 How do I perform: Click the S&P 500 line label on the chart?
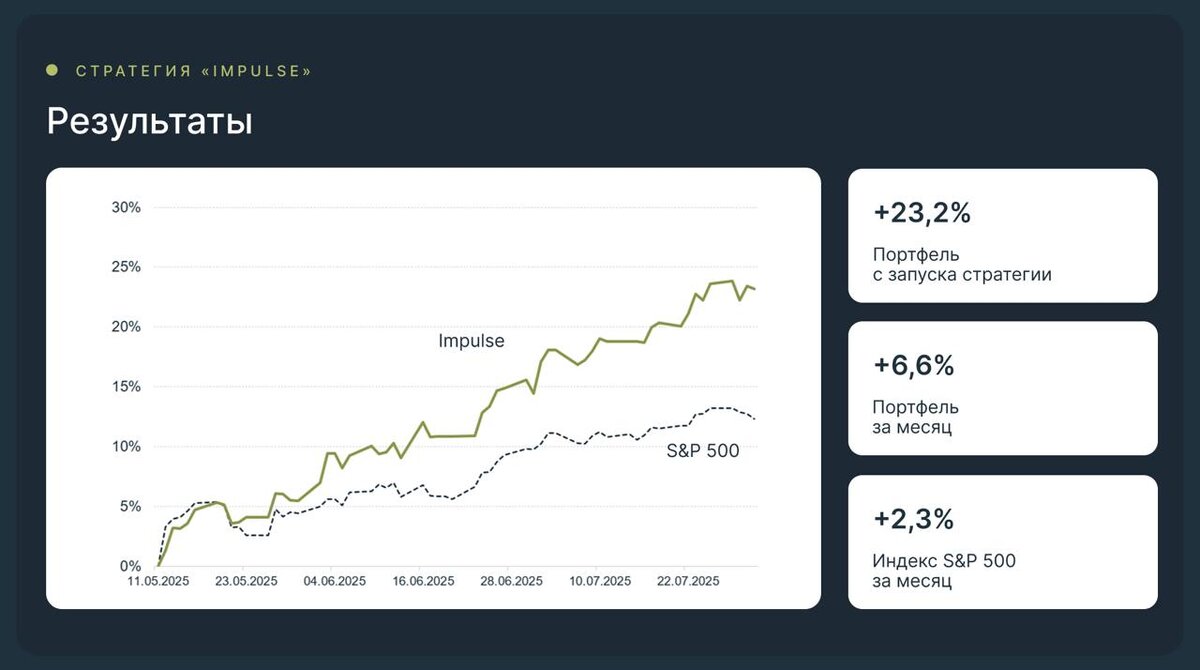pos(703,451)
